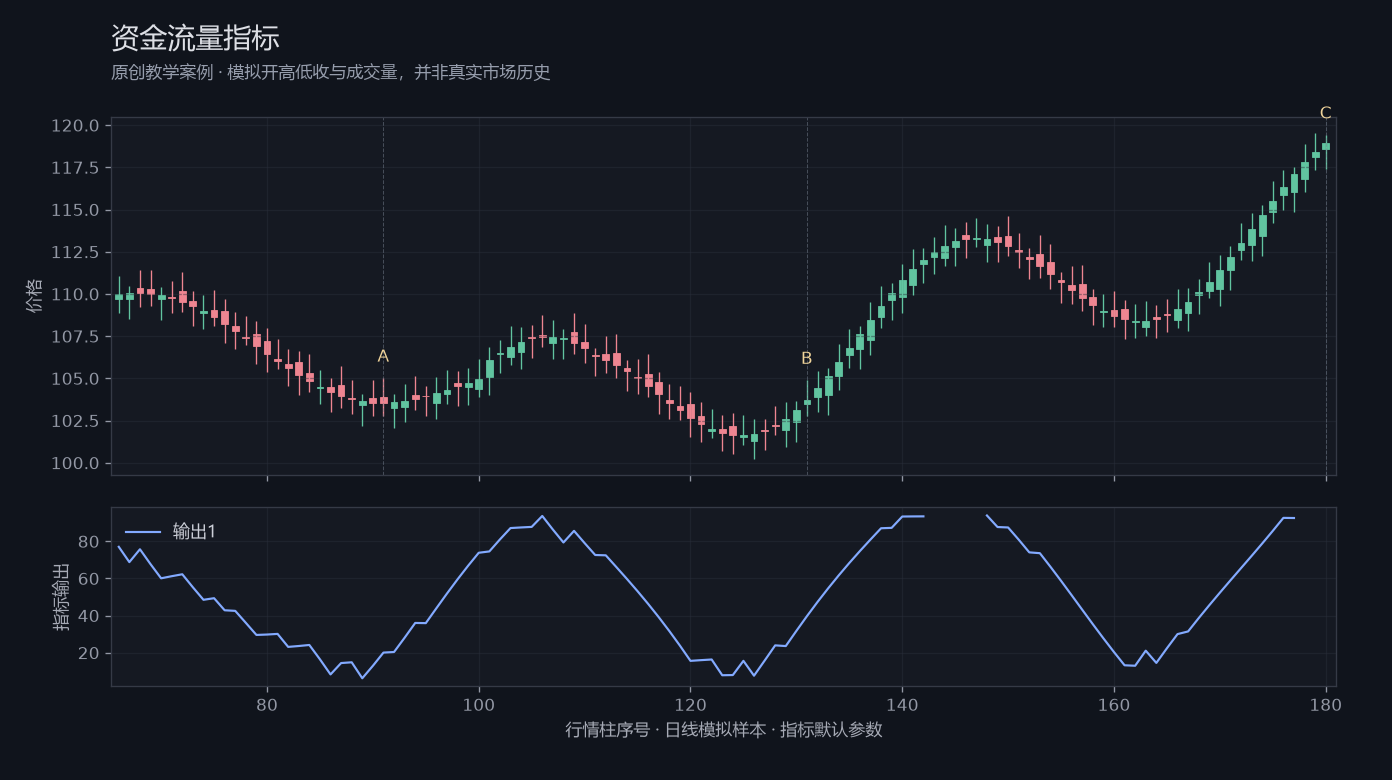Viewport: 1392px width, 780px height.
Task: Select the marker label A
Action: [x=383, y=356]
